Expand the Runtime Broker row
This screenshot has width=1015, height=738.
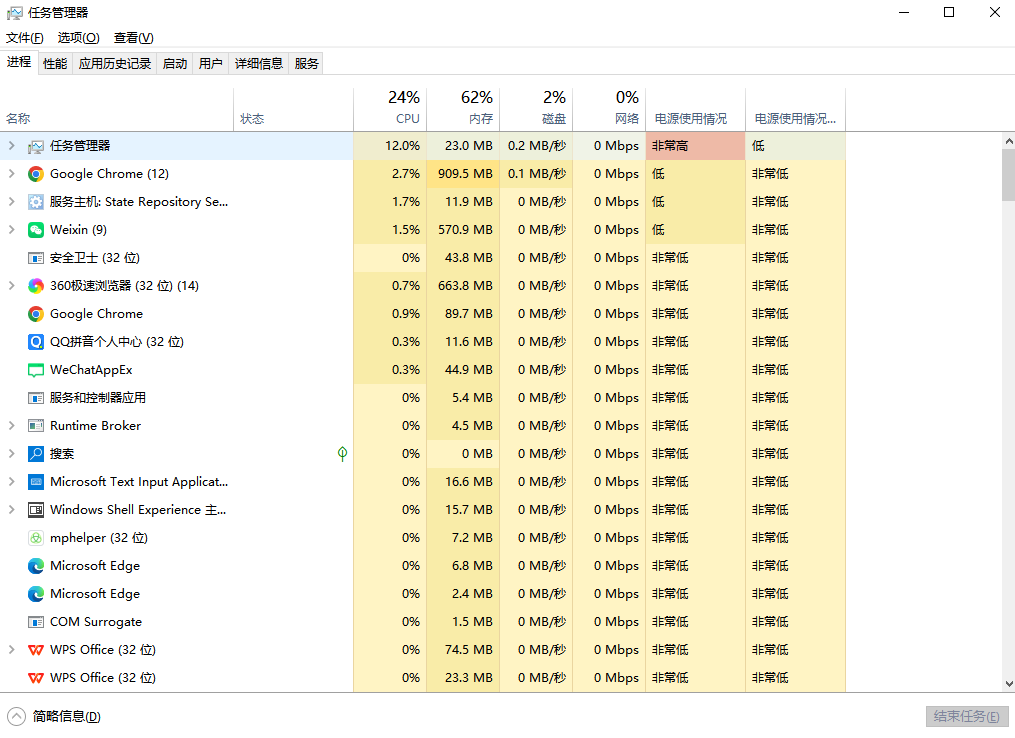[11, 425]
